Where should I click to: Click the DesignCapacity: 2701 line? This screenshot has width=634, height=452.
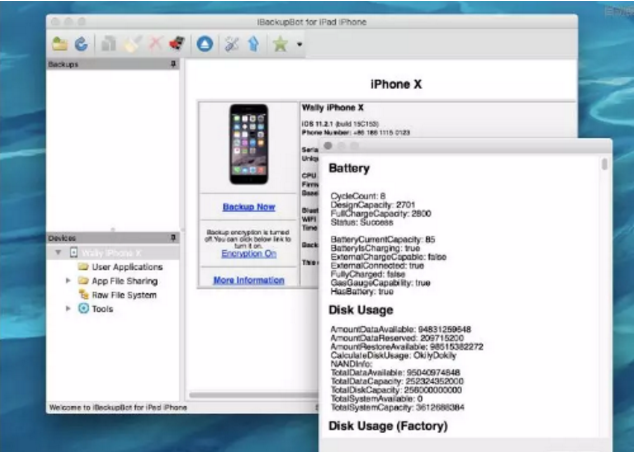tap(373, 205)
